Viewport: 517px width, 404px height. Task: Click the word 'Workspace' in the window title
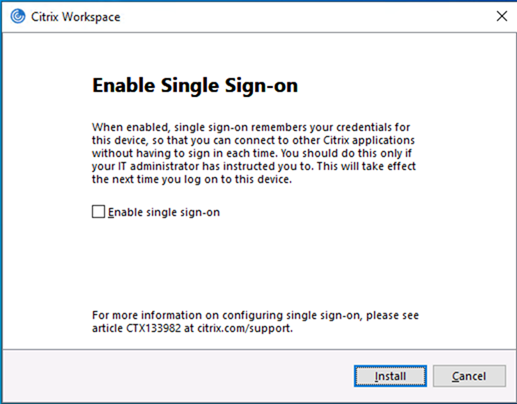tap(91, 17)
